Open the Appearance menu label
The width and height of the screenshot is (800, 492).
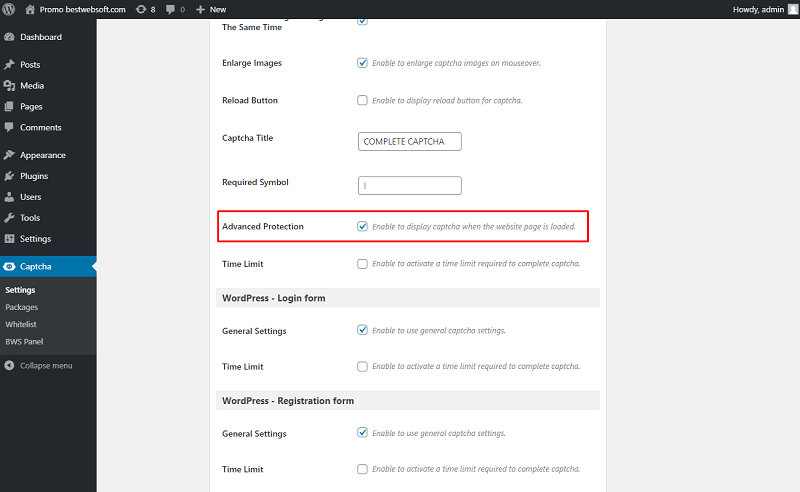point(43,155)
